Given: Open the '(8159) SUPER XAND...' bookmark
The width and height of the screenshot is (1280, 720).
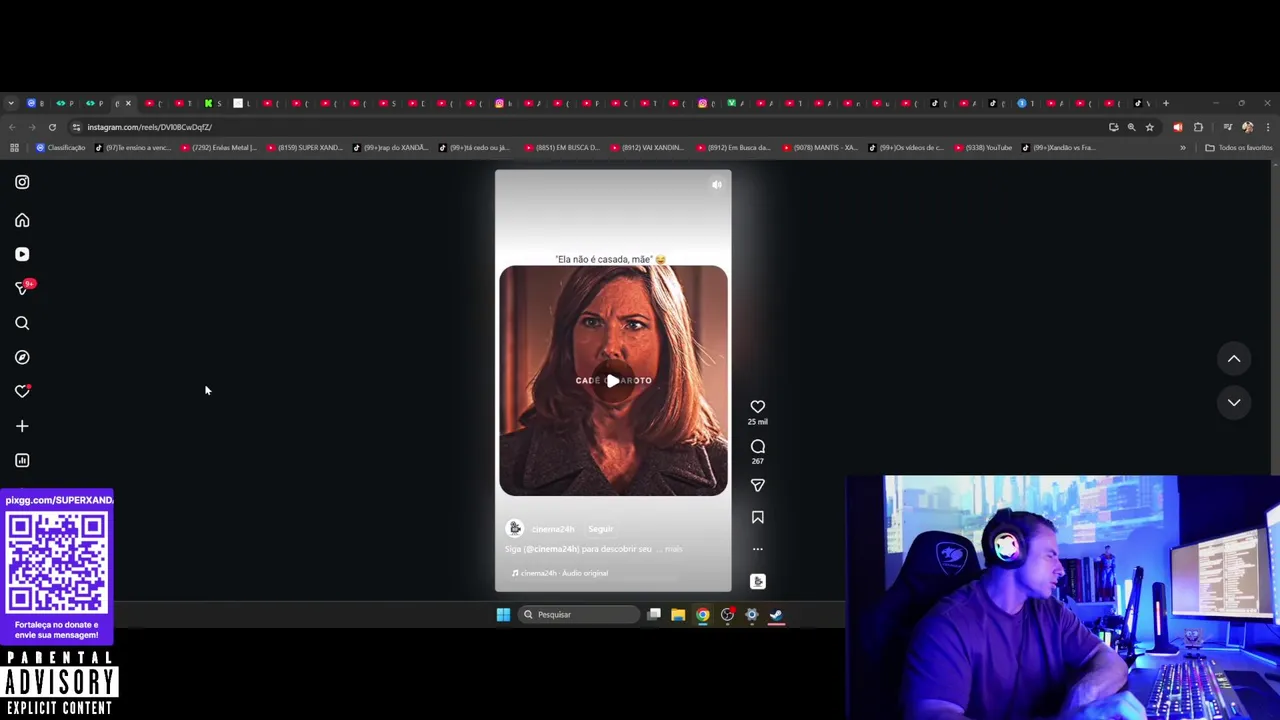Looking at the screenshot, I should (304, 148).
